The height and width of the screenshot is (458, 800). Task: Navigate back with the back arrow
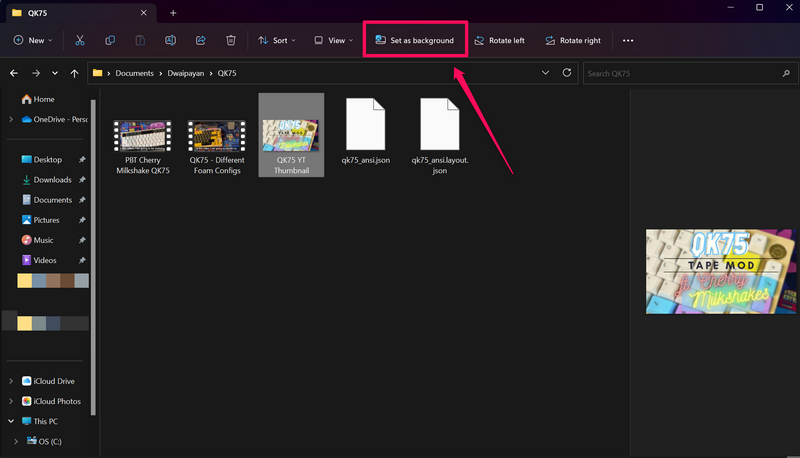coord(14,73)
